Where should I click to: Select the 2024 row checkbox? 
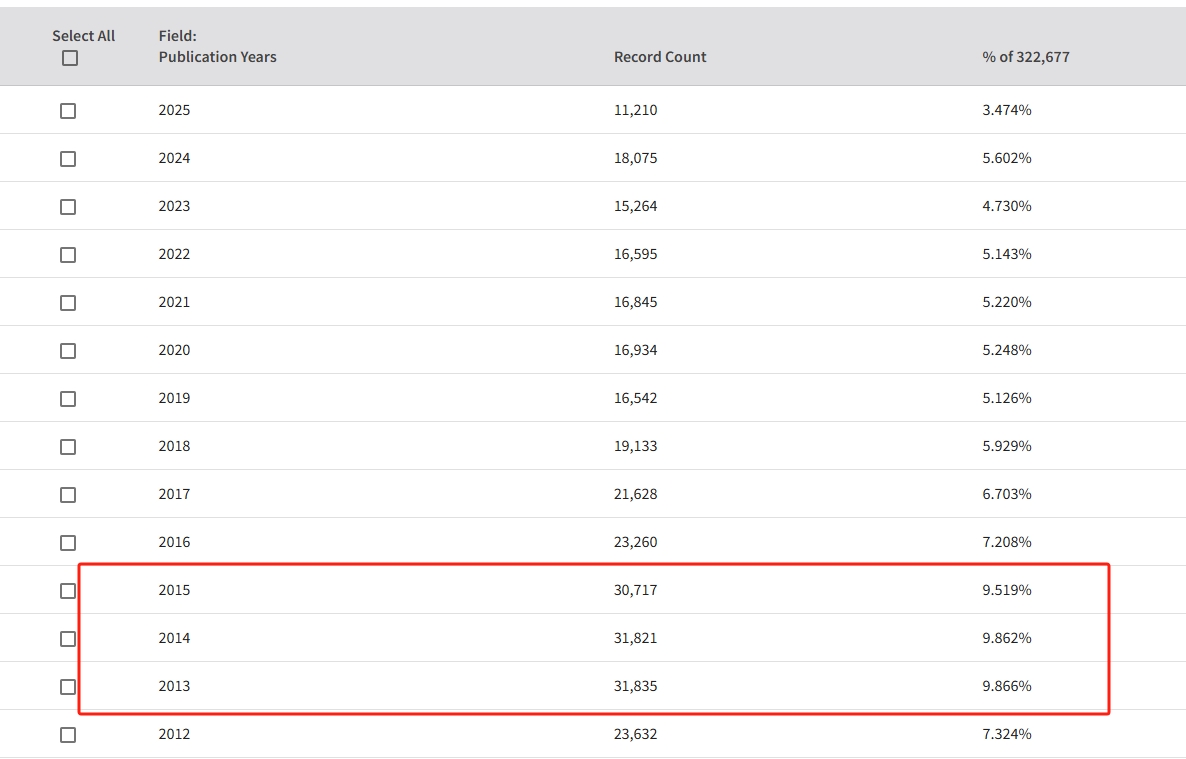[68, 159]
